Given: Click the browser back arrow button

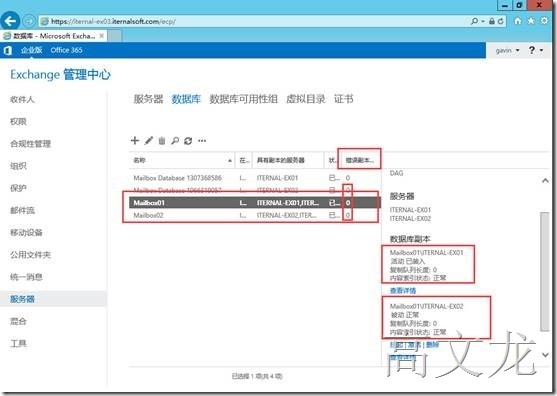Looking at the screenshot, I should coord(10,21).
